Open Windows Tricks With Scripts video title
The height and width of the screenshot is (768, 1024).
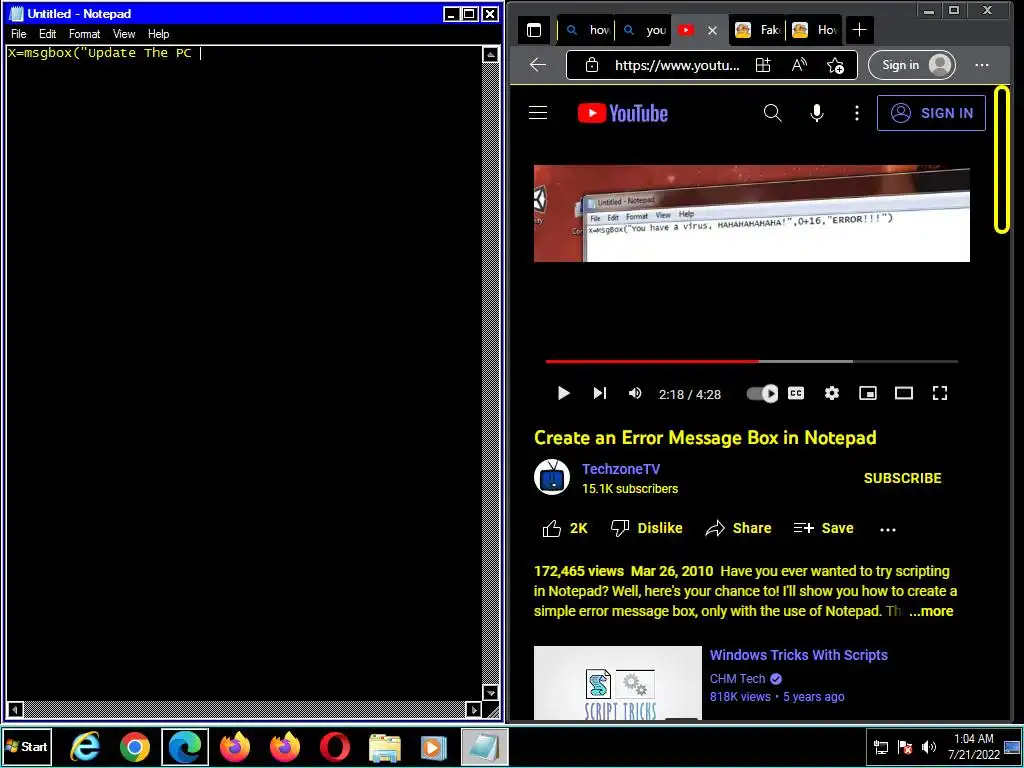(x=799, y=655)
